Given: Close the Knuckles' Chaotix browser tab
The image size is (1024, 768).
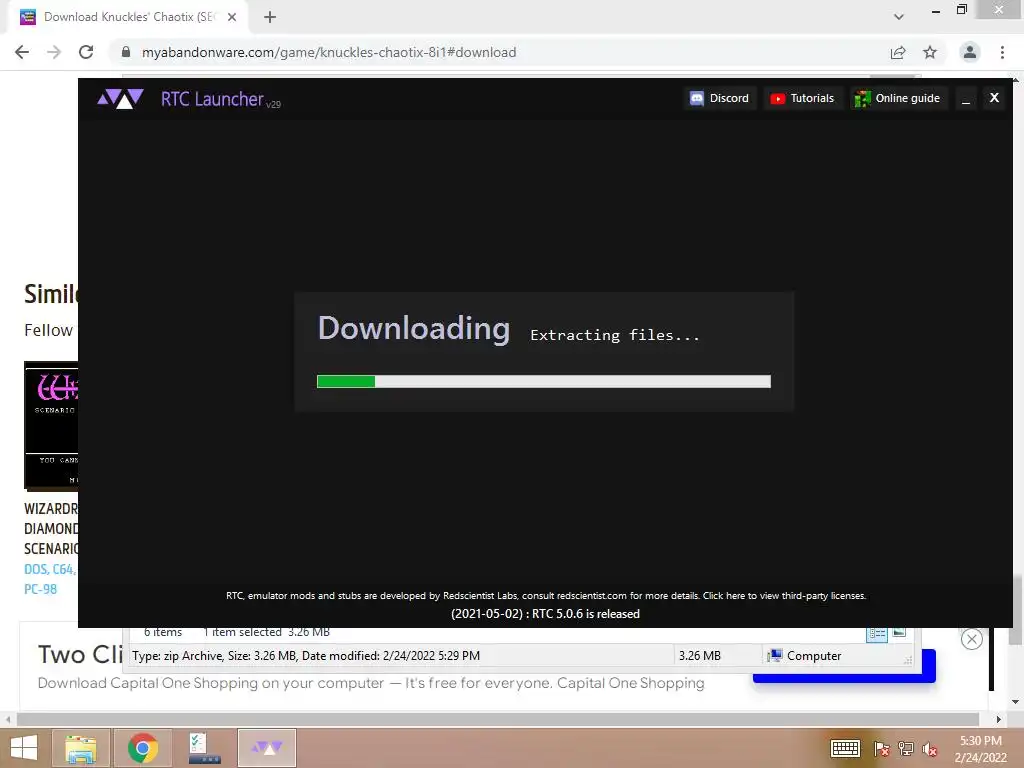Looking at the screenshot, I should pos(232,17).
